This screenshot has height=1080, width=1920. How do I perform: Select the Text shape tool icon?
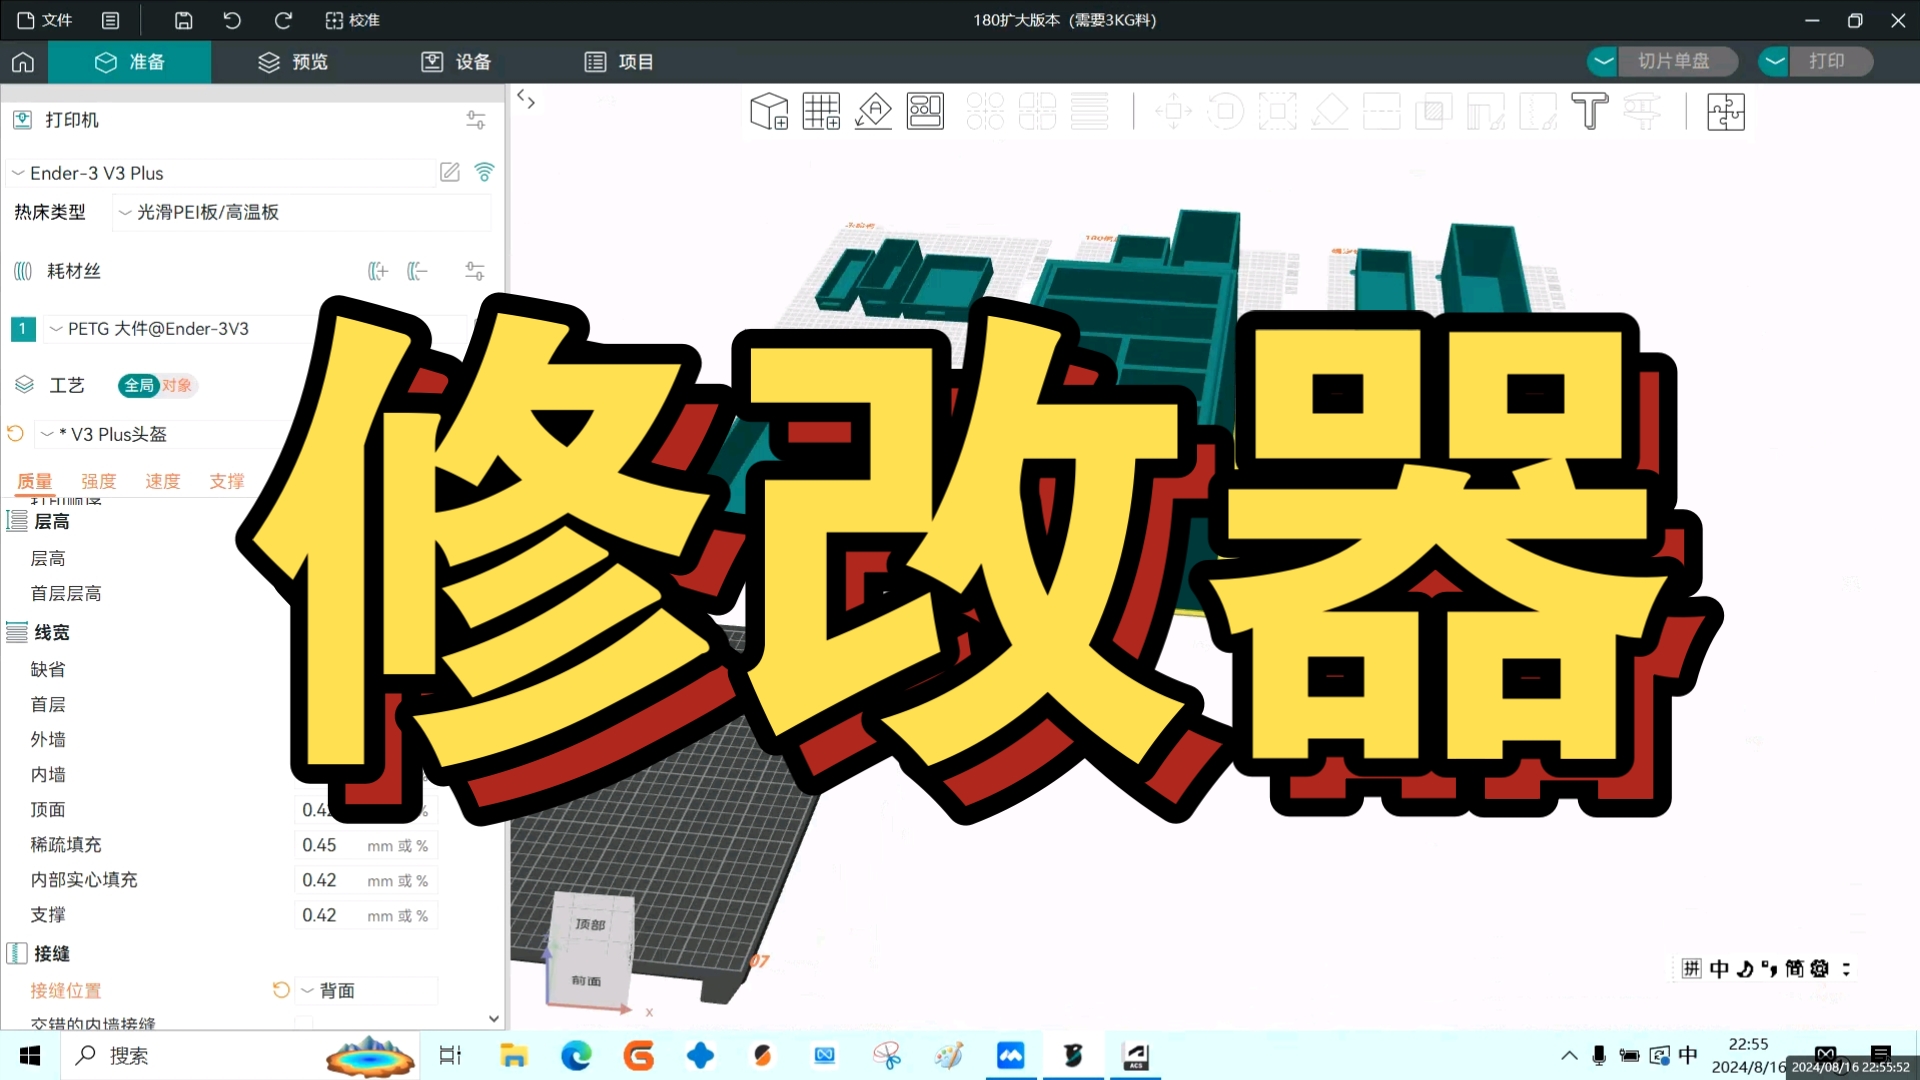coord(1589,111)
